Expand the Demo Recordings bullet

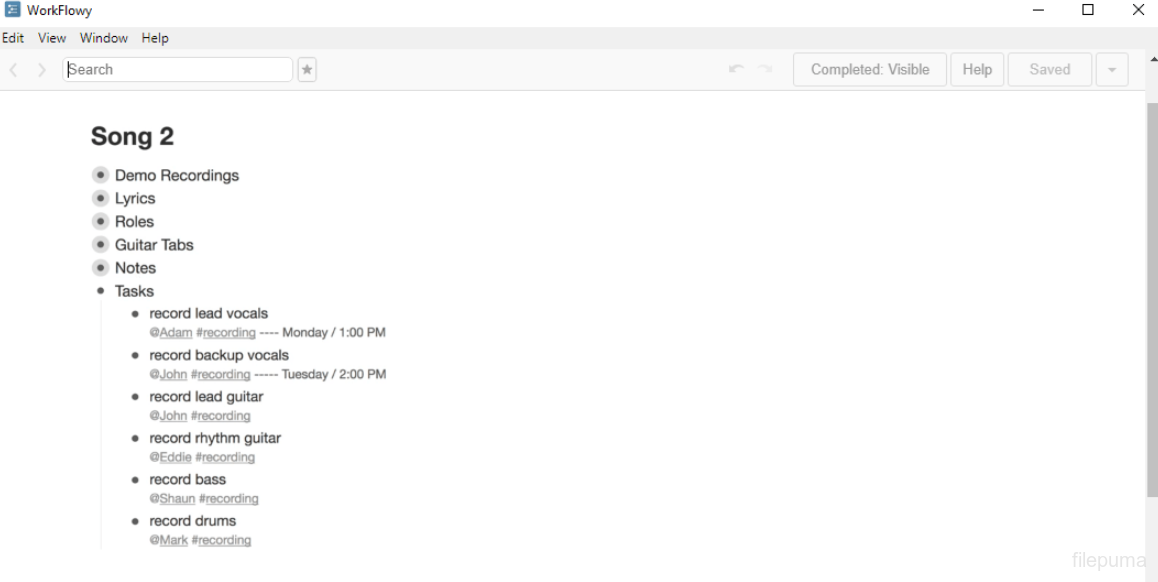click(x=100, y=175)
